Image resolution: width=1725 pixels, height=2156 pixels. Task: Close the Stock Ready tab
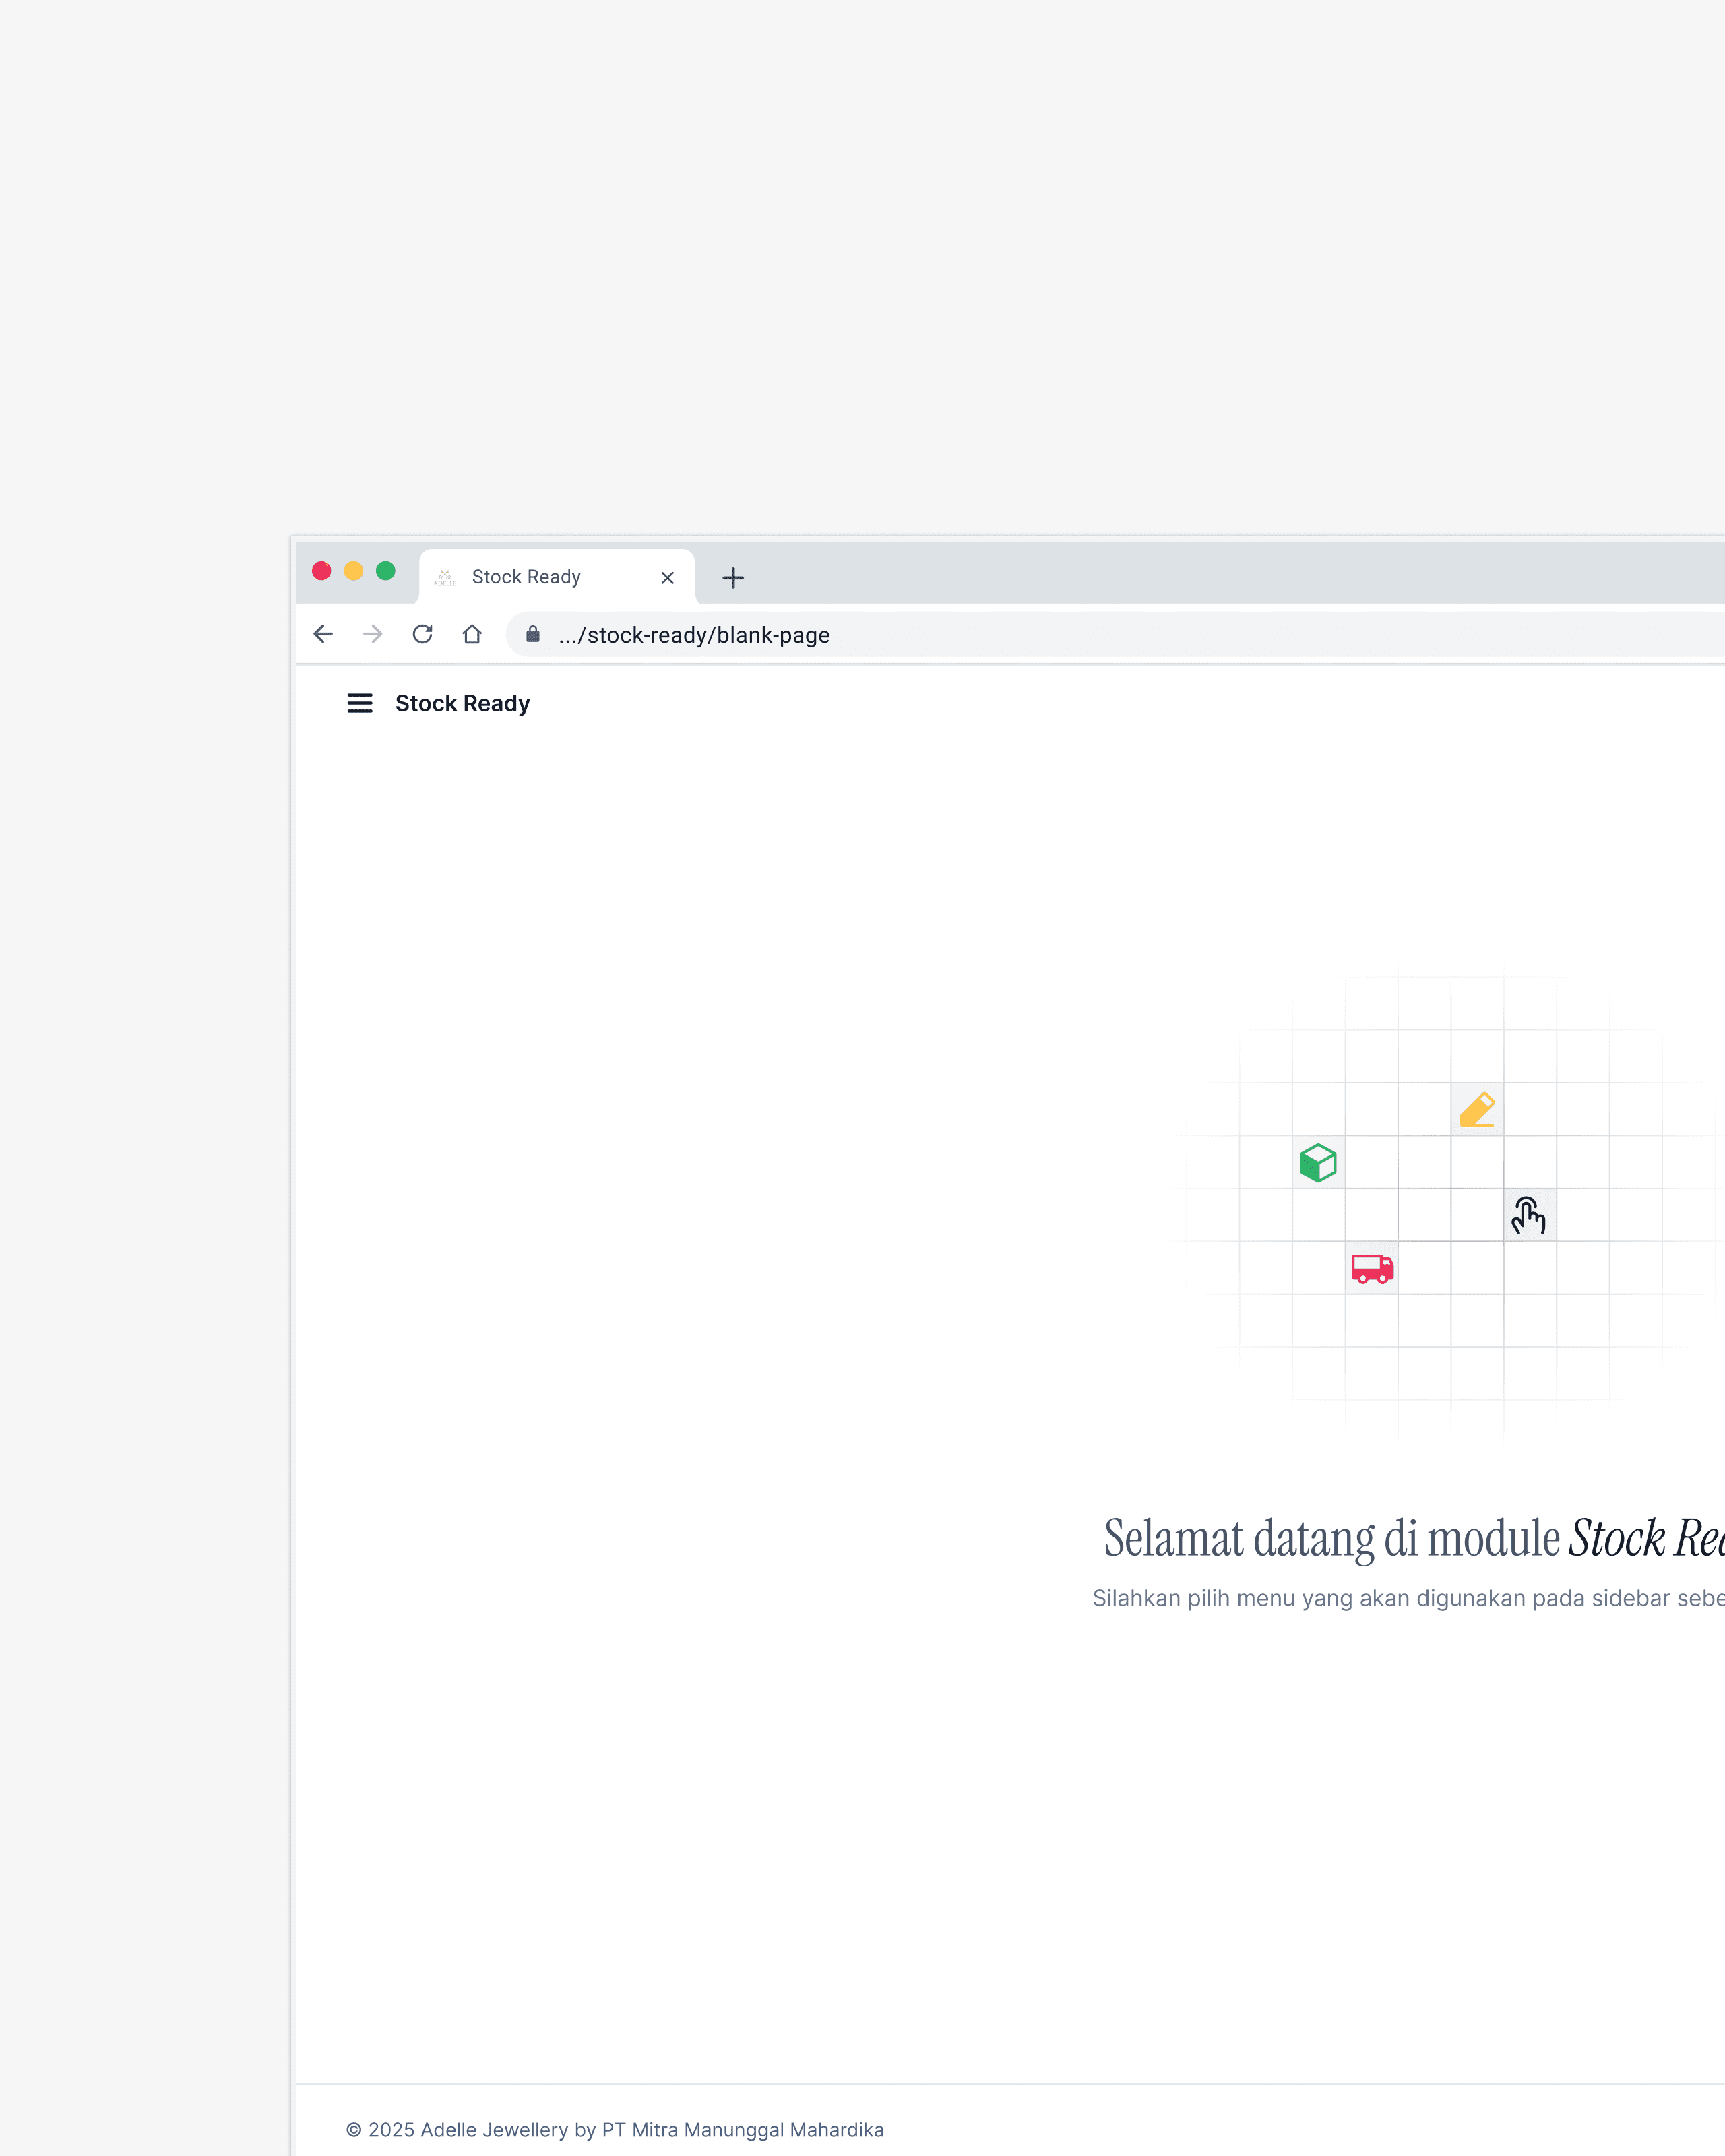pos(668,578)
